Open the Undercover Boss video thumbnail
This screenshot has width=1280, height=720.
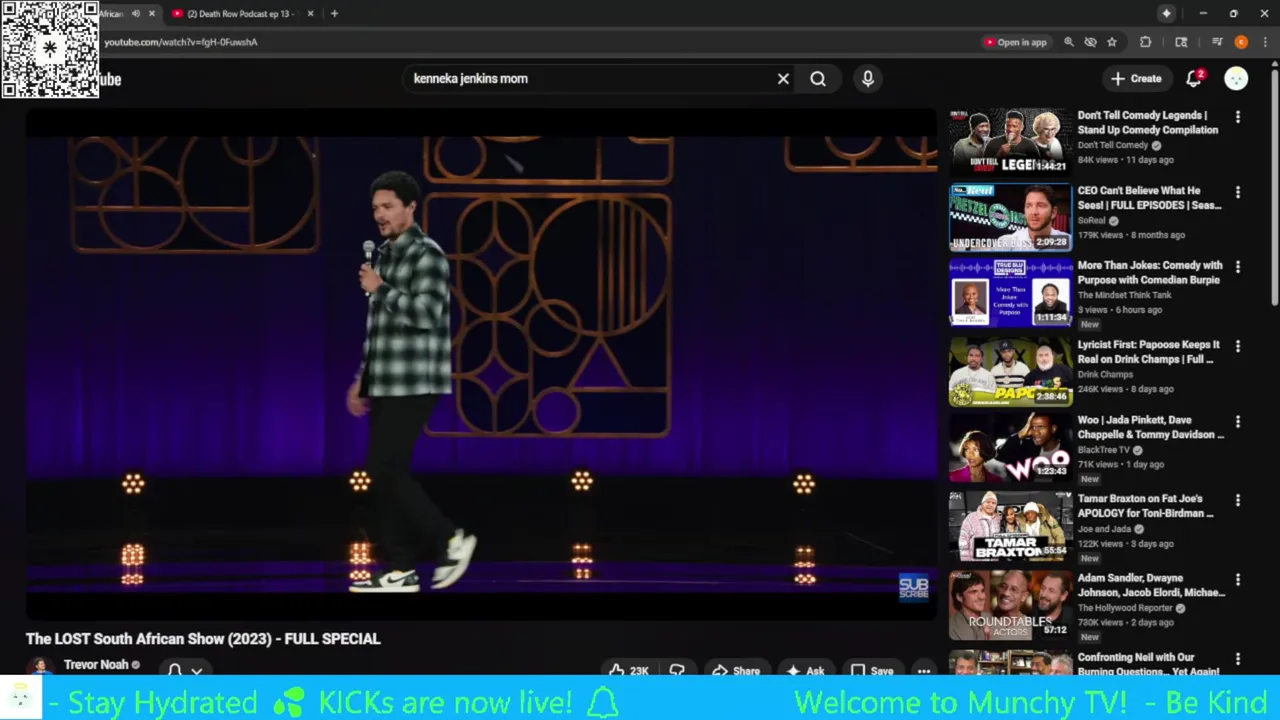[1010, 217]
